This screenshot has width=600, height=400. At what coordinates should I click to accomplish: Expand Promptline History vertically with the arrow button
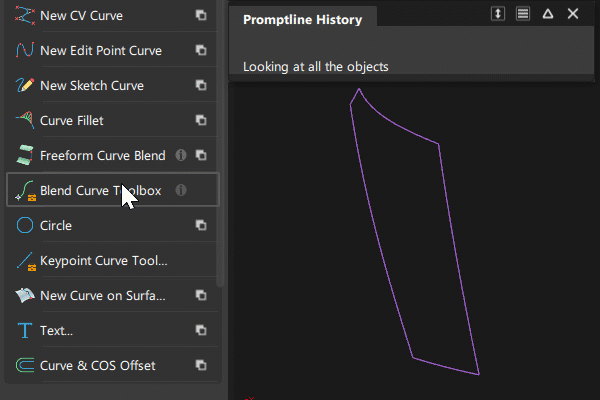click(x=498, y=14)
